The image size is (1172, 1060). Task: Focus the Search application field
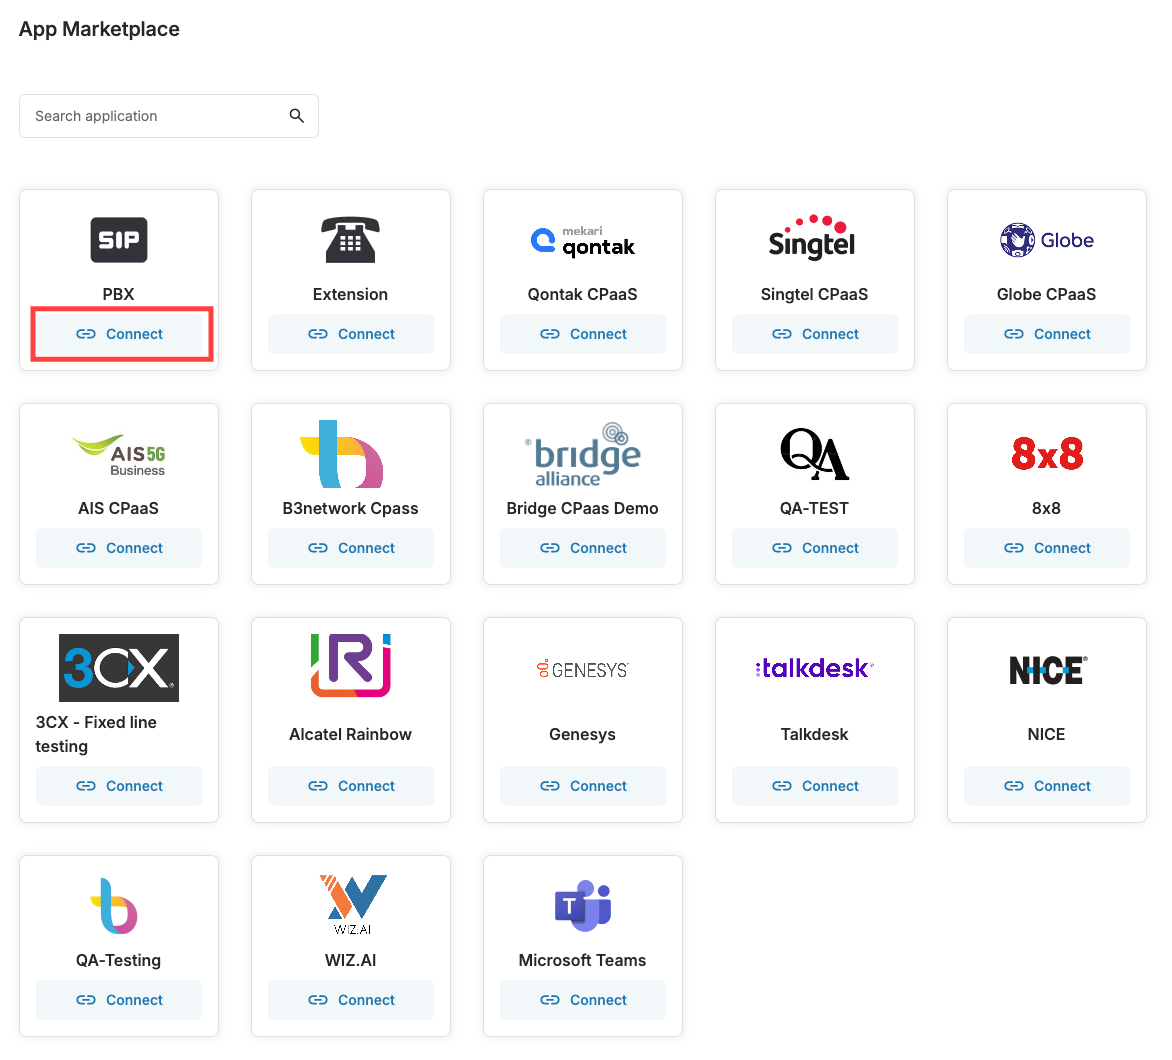click(x=169, y=116)
